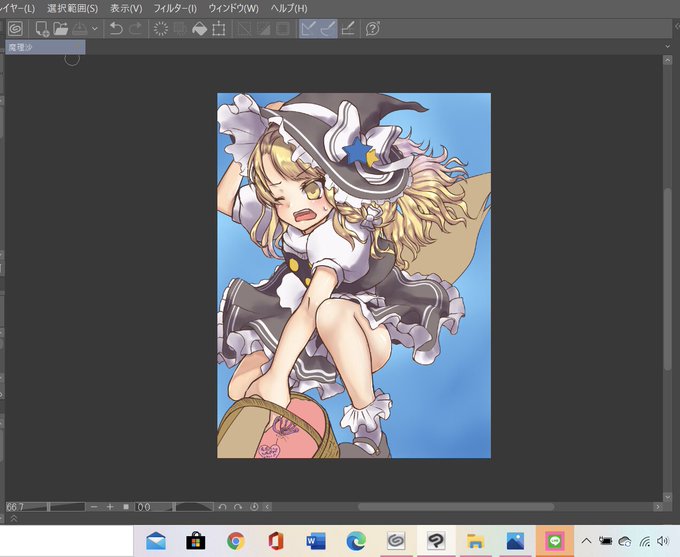Click the Deselect icon
This screenshot has height=557, width=680.
point(244,29)
